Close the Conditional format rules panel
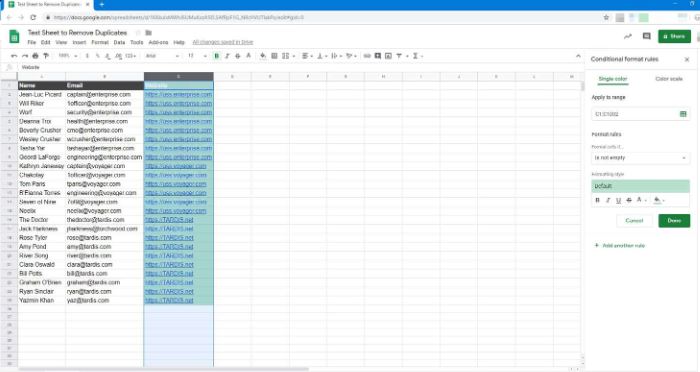The width and height of the screenshot is (700, 372). coord(687,59)
